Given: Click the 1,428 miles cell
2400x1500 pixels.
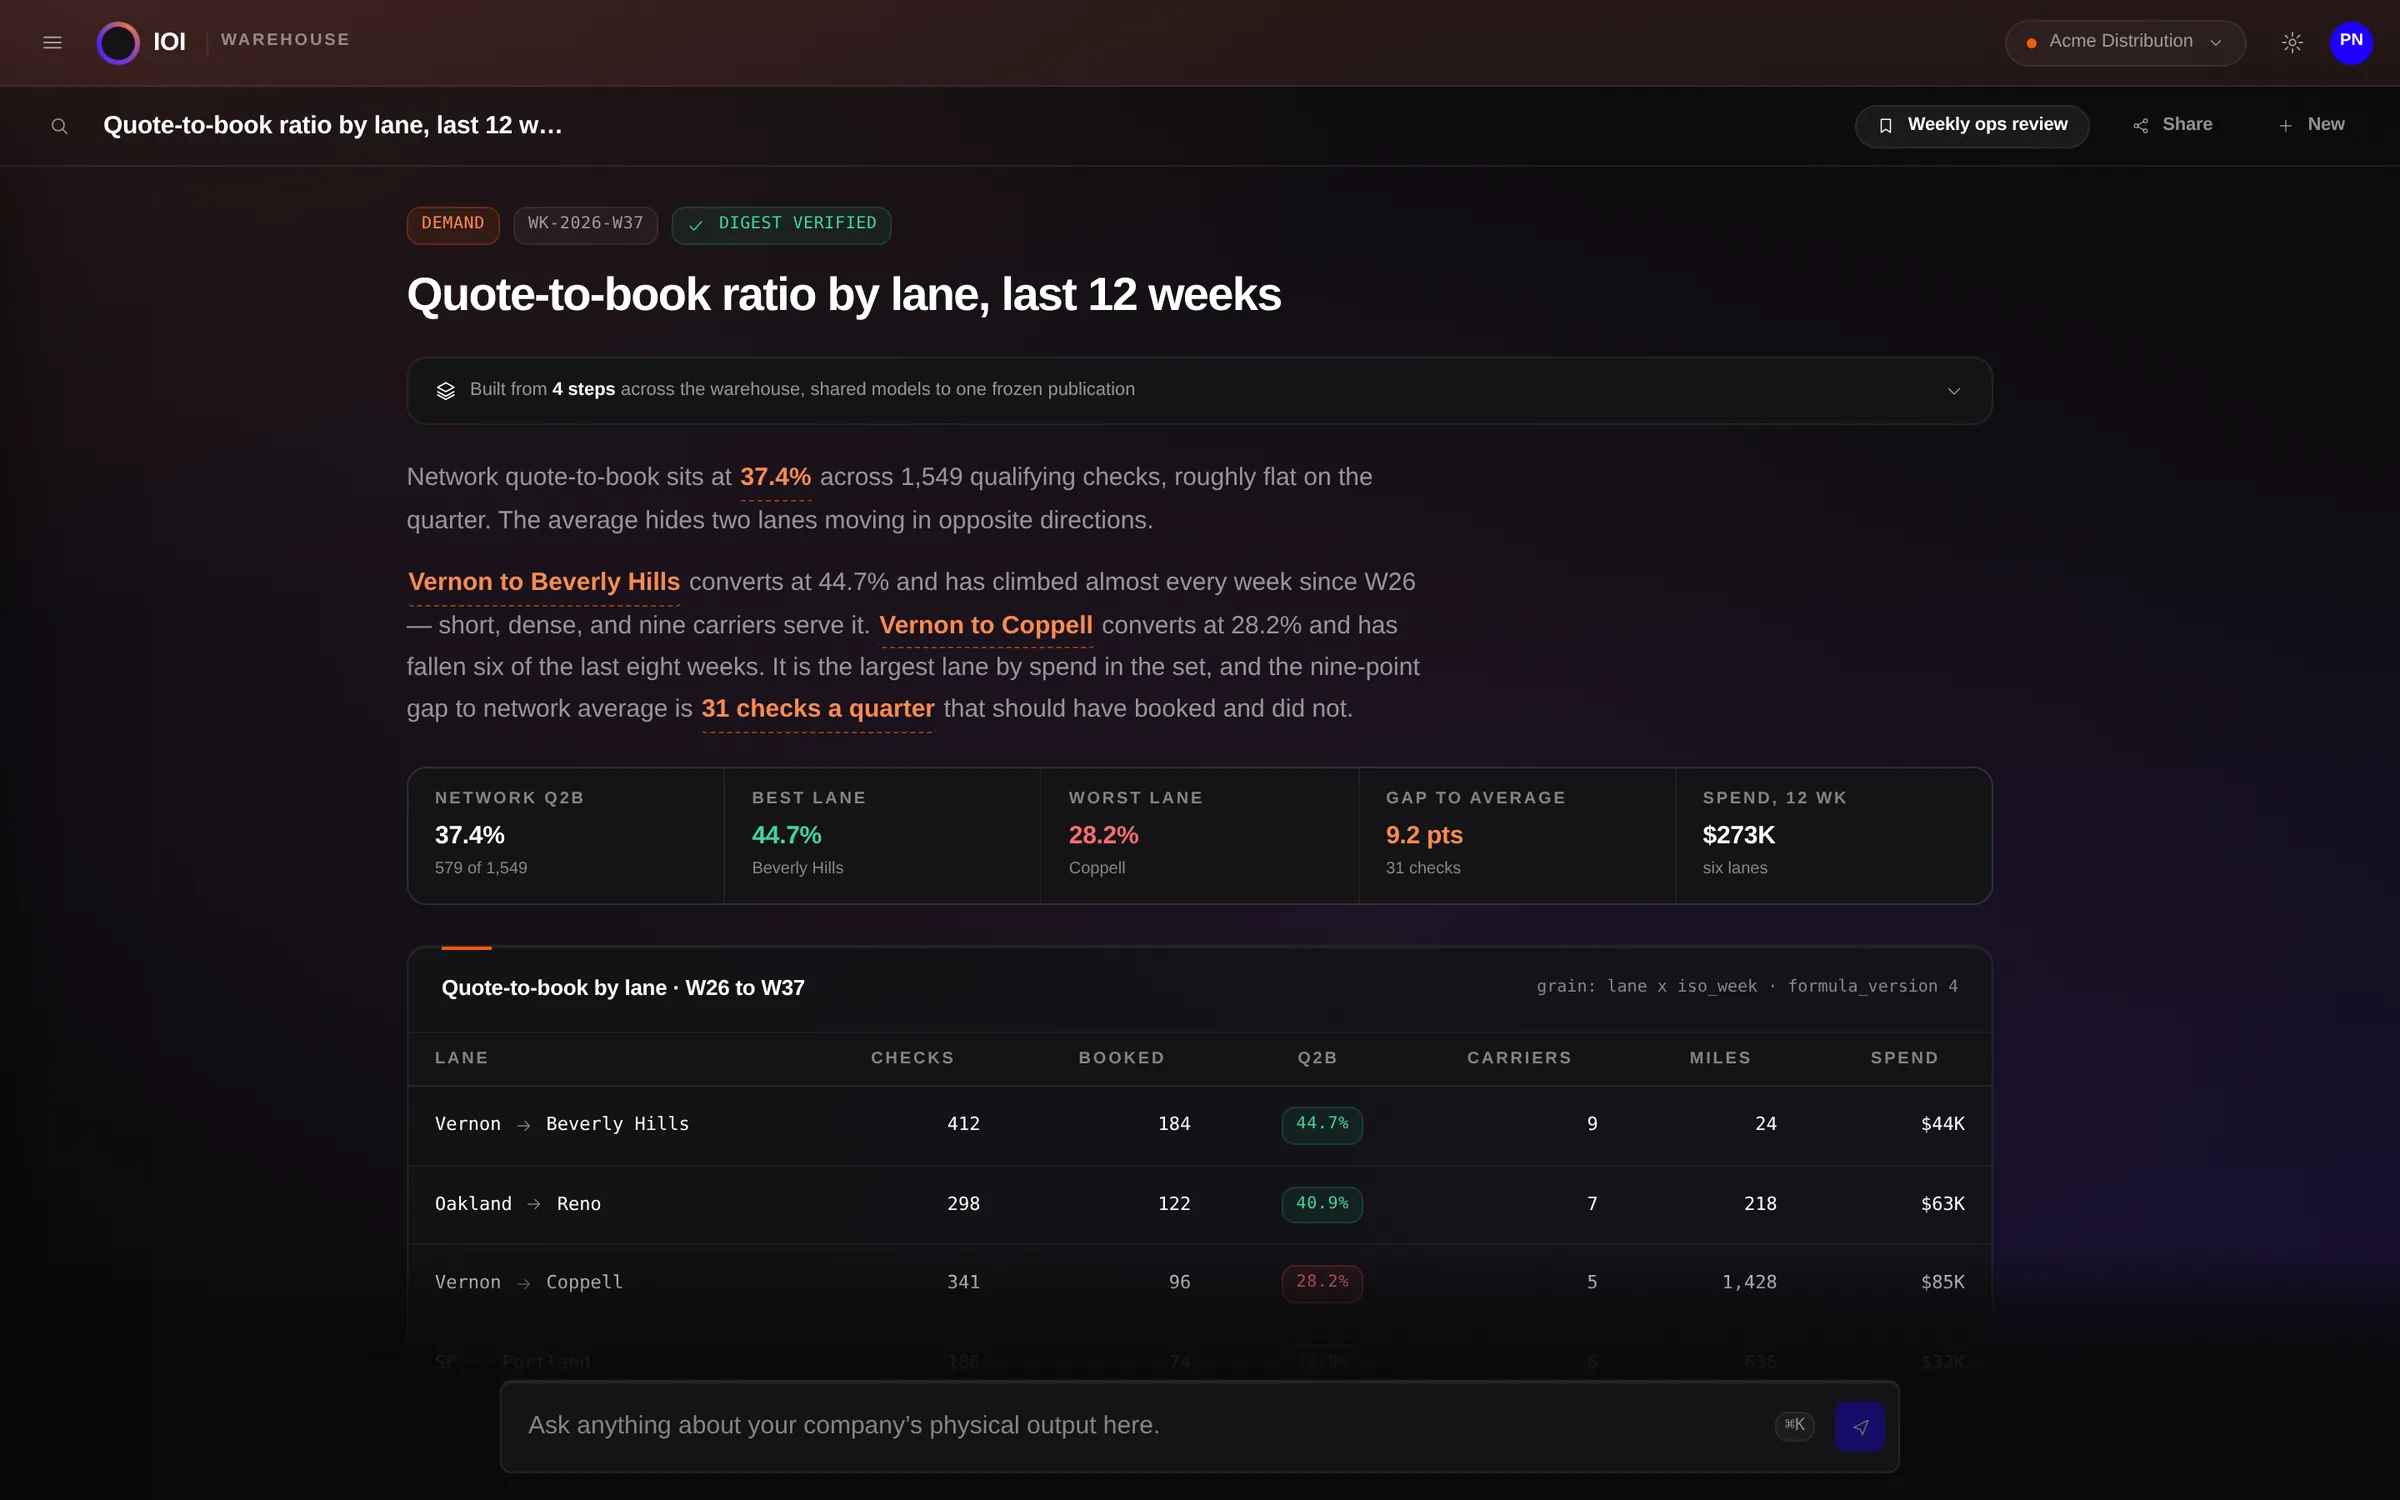Looking at the screenshot, I should (x=1749, y=1282).
